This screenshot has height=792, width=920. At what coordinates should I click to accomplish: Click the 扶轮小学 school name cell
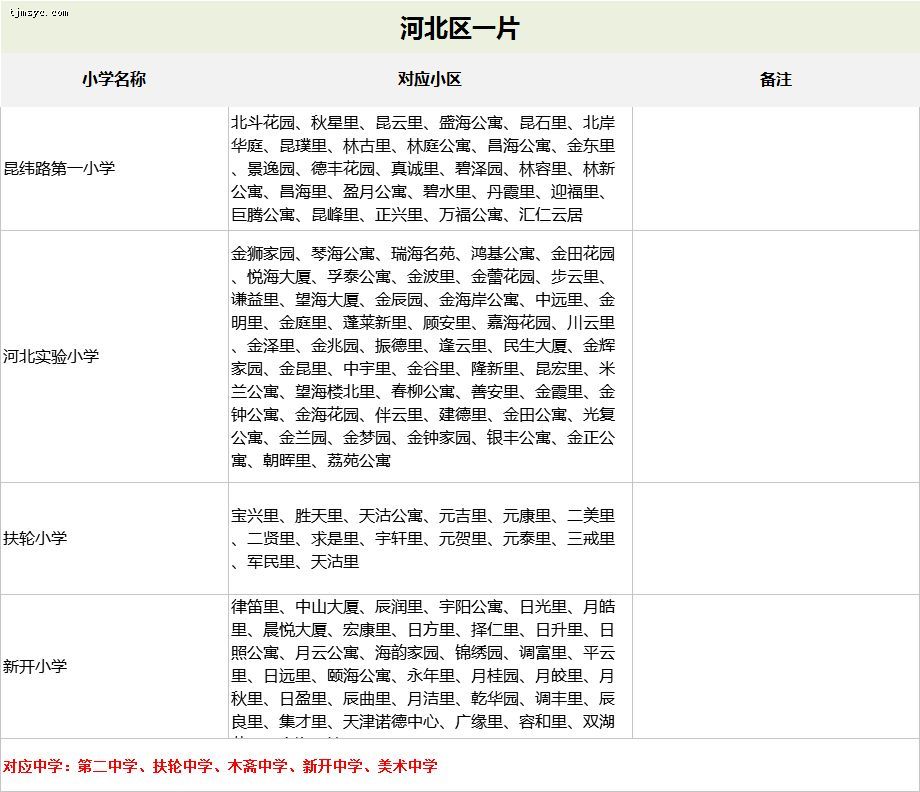[35, 538]
